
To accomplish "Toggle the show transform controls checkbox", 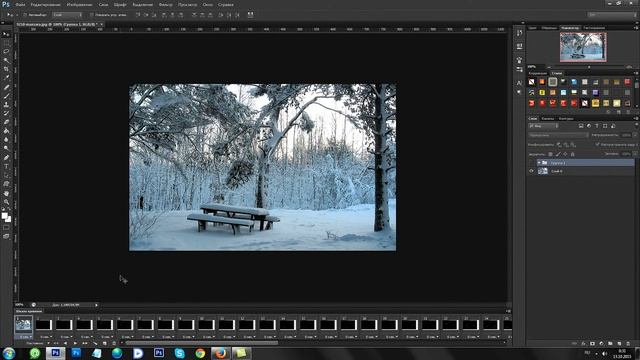I will click(x=91, y=15).
